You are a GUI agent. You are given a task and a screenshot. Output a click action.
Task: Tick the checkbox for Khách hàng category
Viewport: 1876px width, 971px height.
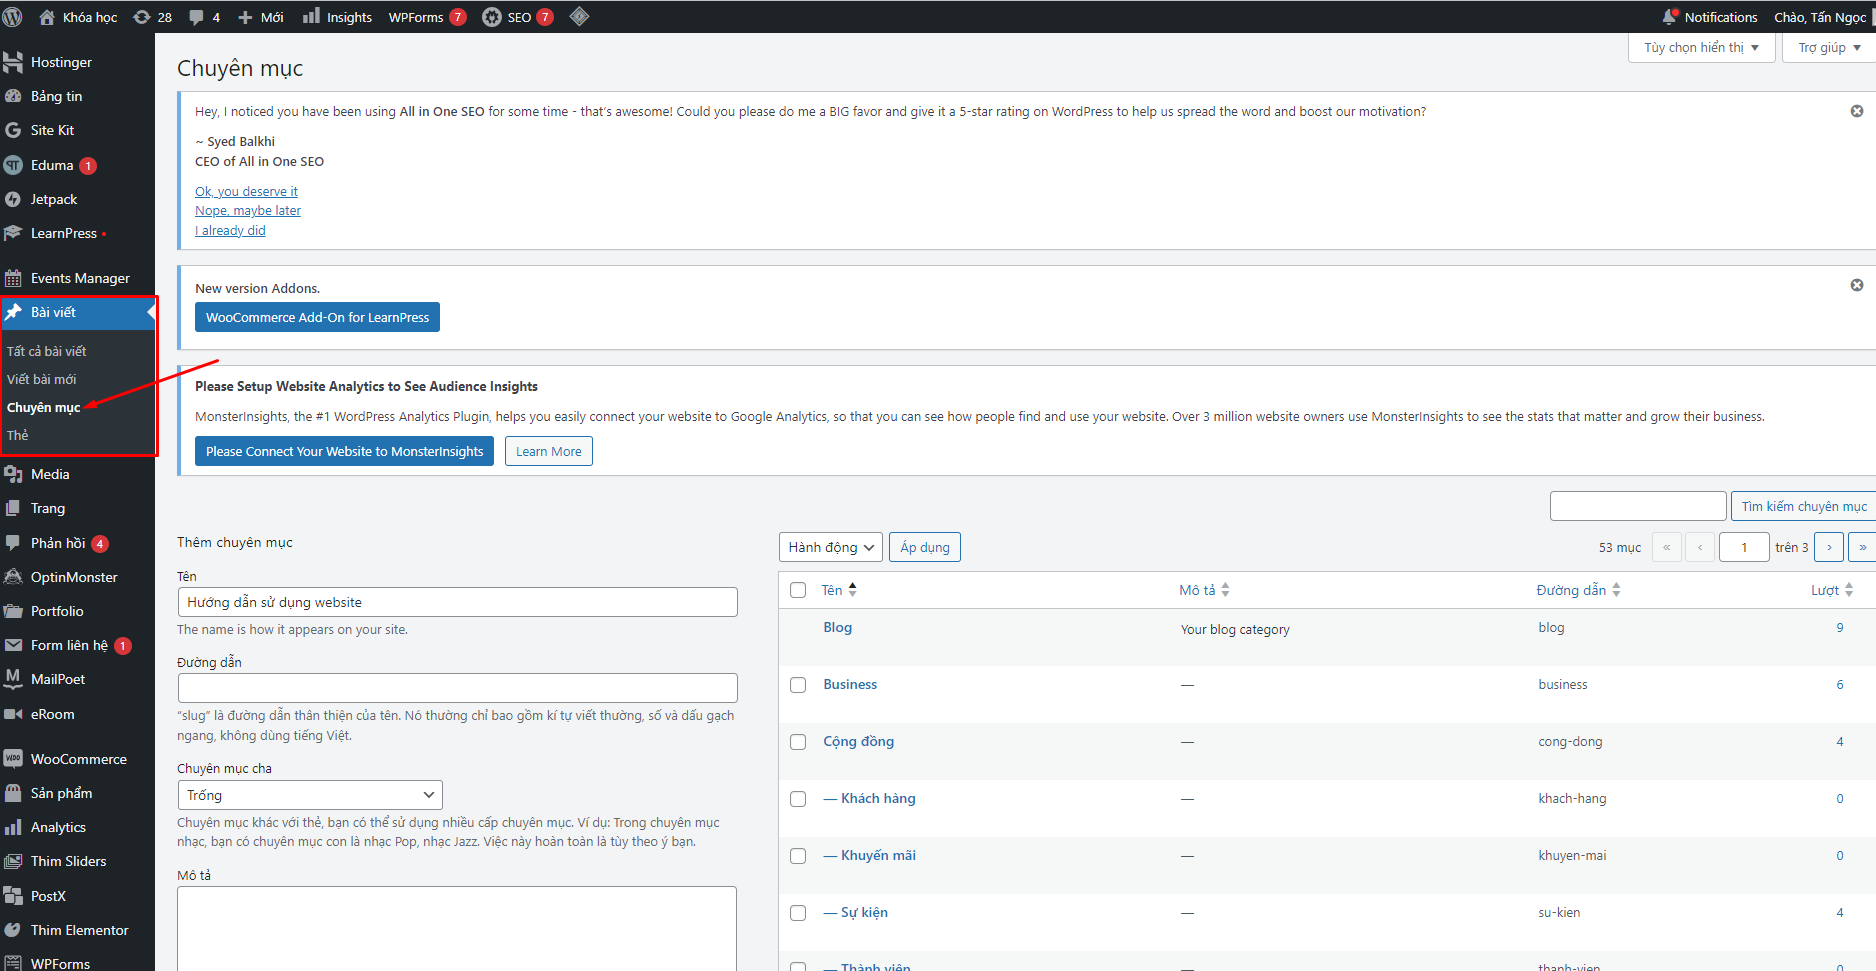(798, 799)
